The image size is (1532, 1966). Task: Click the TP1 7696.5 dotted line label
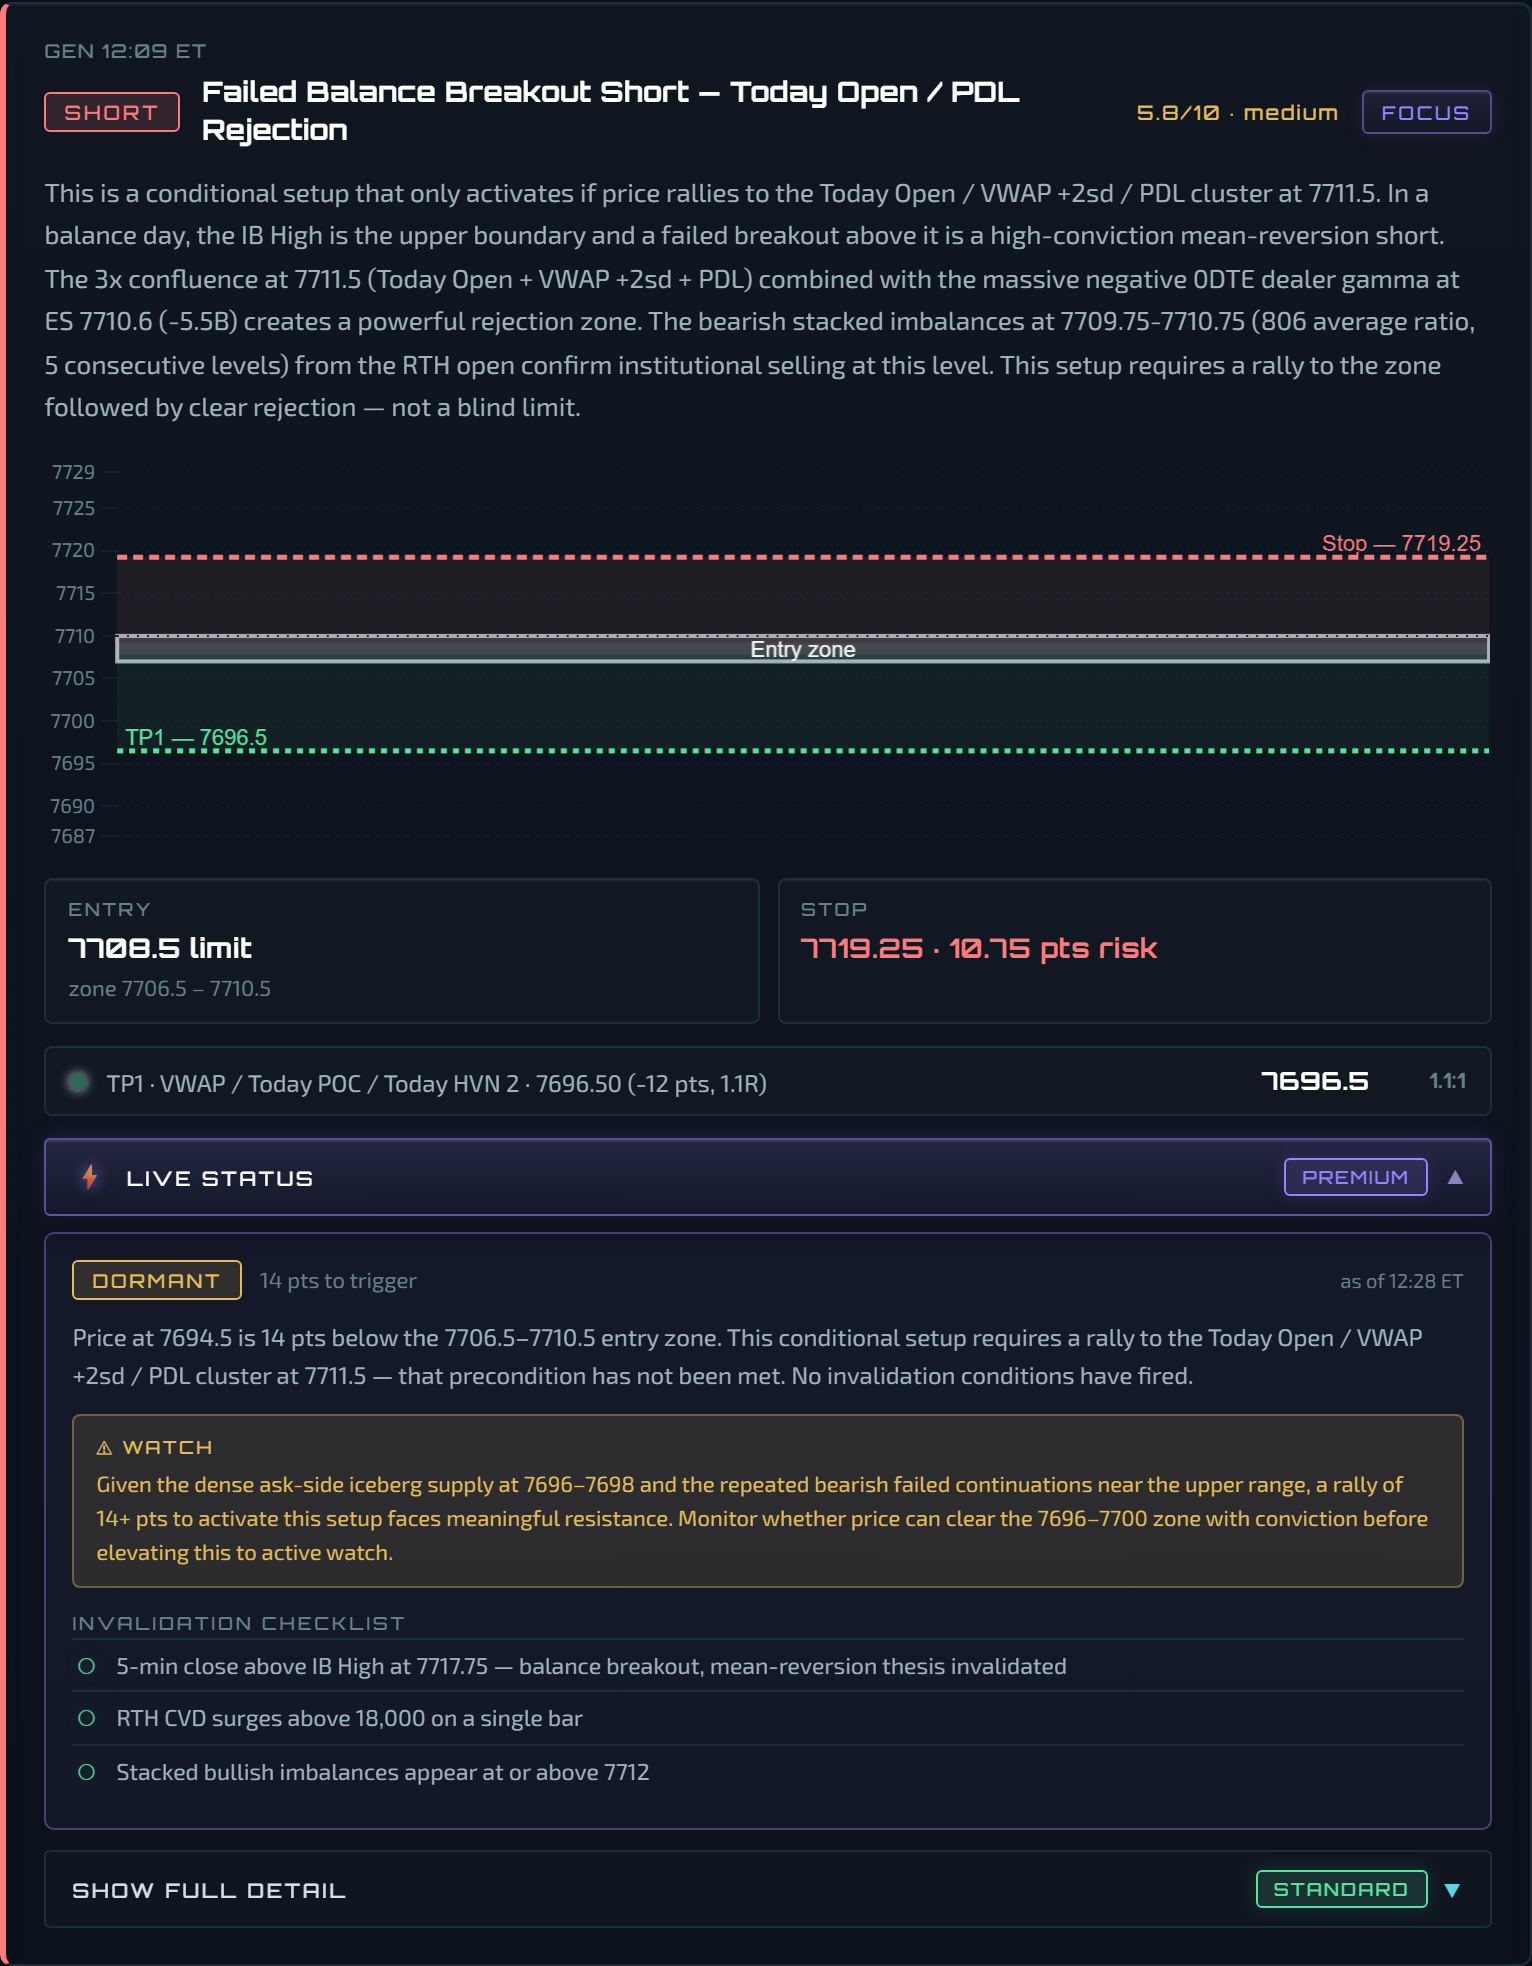point(196,738)
